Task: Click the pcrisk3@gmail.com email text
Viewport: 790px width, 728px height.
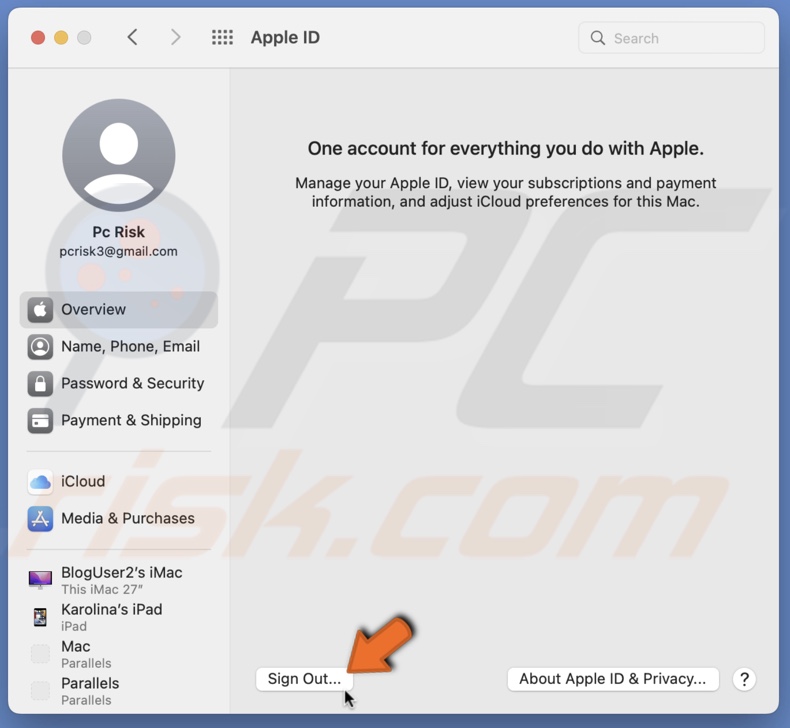Action: [x=118, y=251]
